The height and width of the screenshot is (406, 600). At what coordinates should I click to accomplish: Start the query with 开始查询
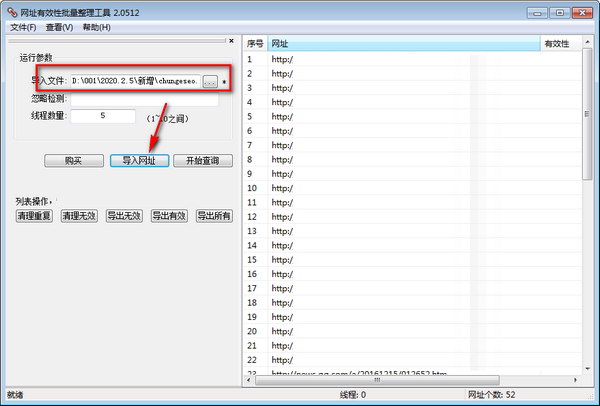[x=203, y=160]
